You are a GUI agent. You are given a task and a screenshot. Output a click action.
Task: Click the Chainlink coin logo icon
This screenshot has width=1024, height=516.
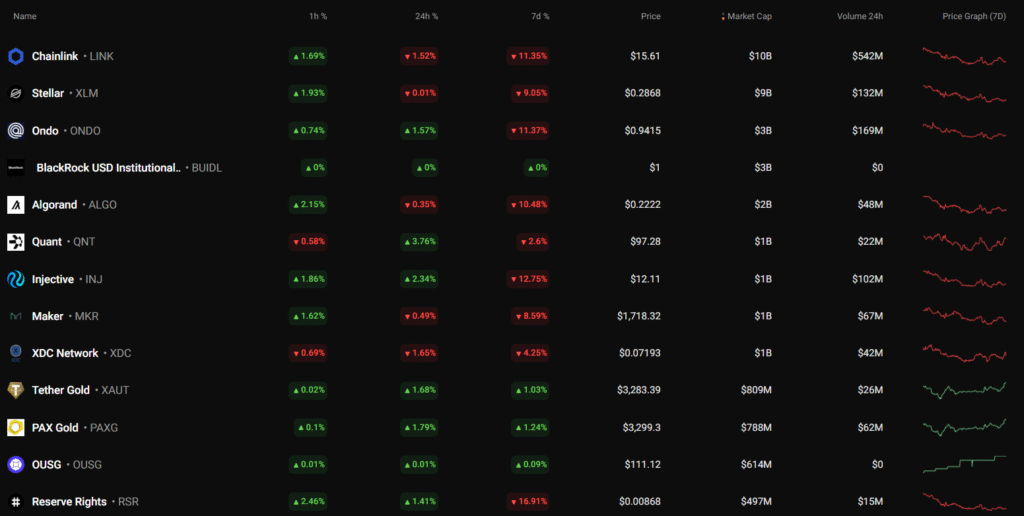pos(16,56)
